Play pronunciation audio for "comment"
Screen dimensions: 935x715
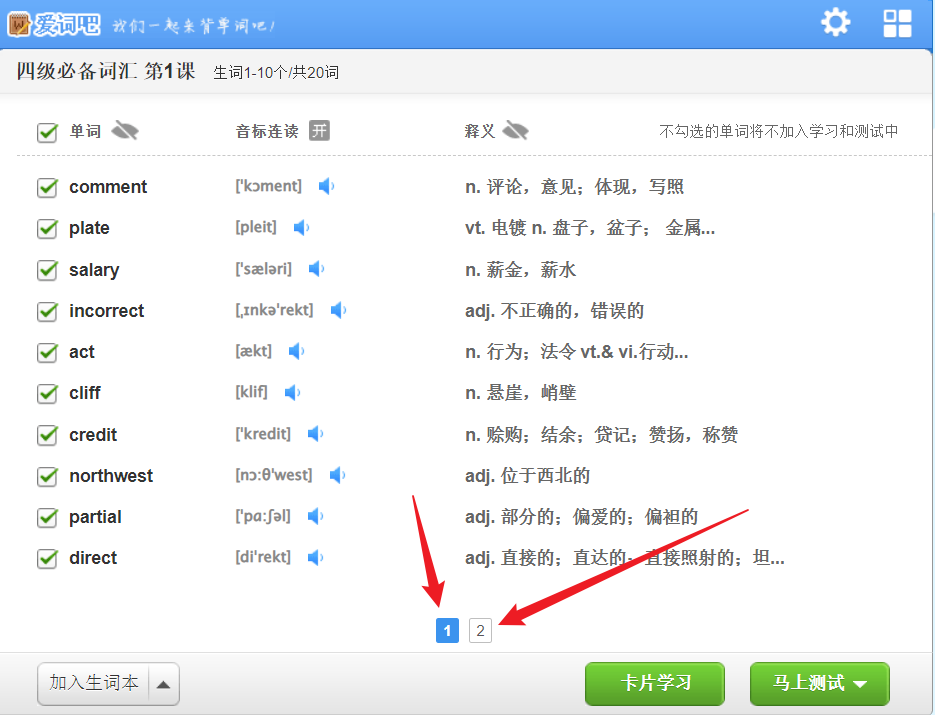click(327, 187)
